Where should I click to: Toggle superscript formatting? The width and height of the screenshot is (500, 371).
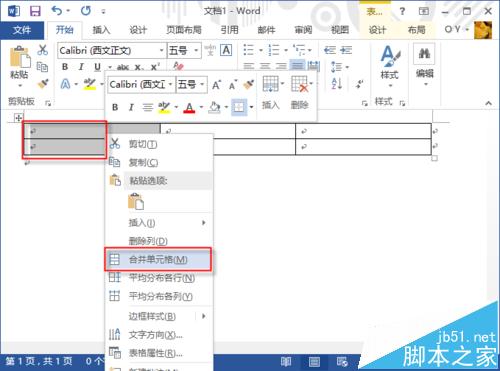[155, 67]
